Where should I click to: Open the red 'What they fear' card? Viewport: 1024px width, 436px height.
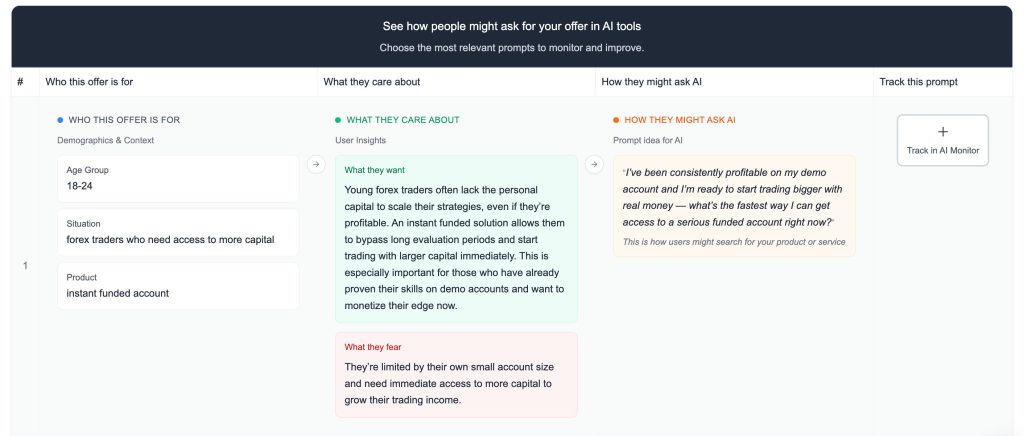point(456,374)
